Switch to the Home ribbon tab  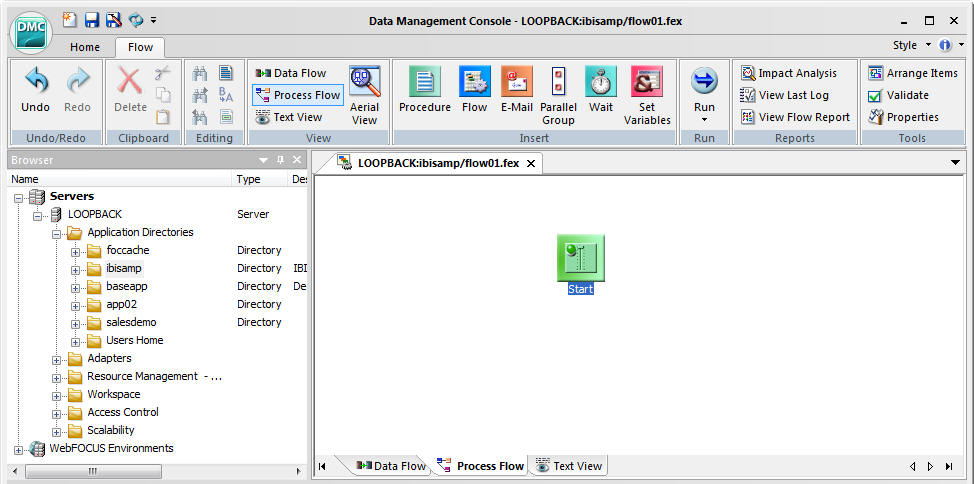[84, 47]
